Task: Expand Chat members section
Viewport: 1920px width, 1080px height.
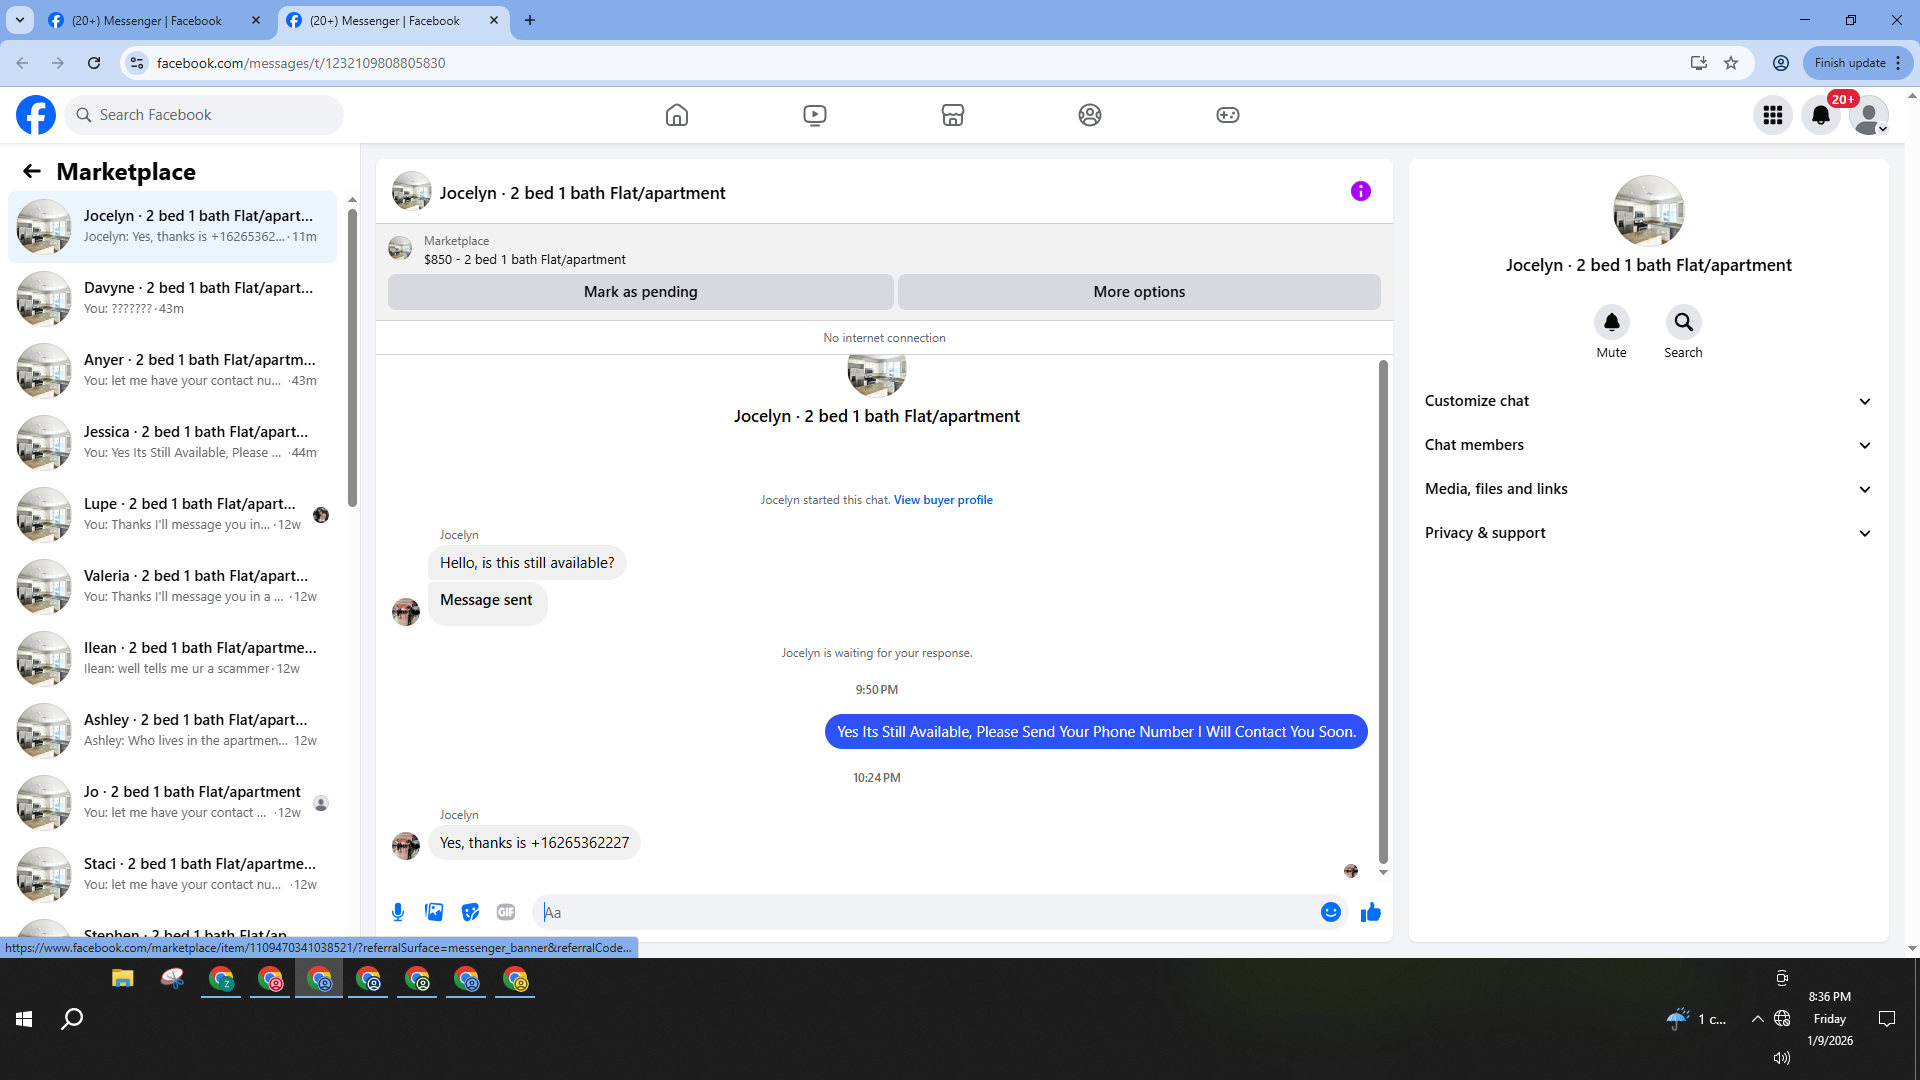Action: [x=1647, y=445]
